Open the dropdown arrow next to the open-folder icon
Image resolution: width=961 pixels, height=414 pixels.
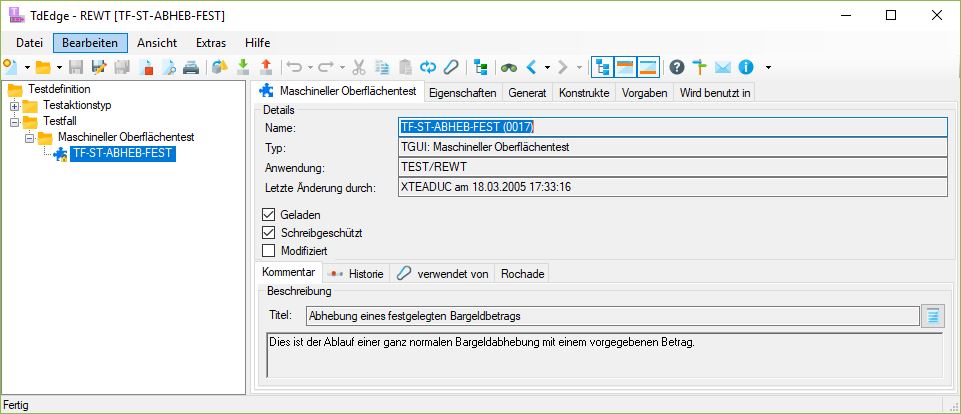coord(59,68)
